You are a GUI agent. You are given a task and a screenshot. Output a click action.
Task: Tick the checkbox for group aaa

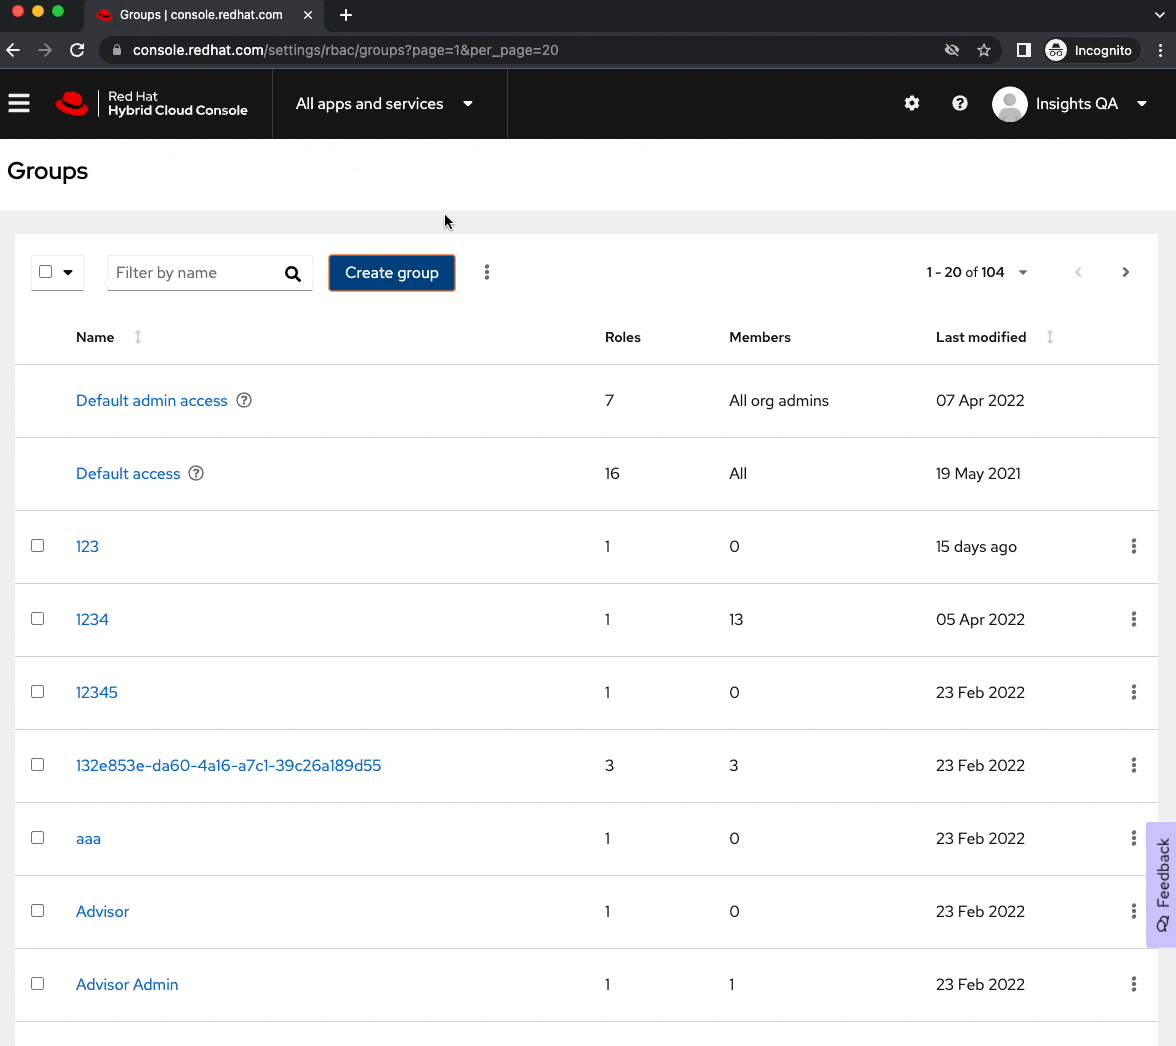(x=38, y=838)
